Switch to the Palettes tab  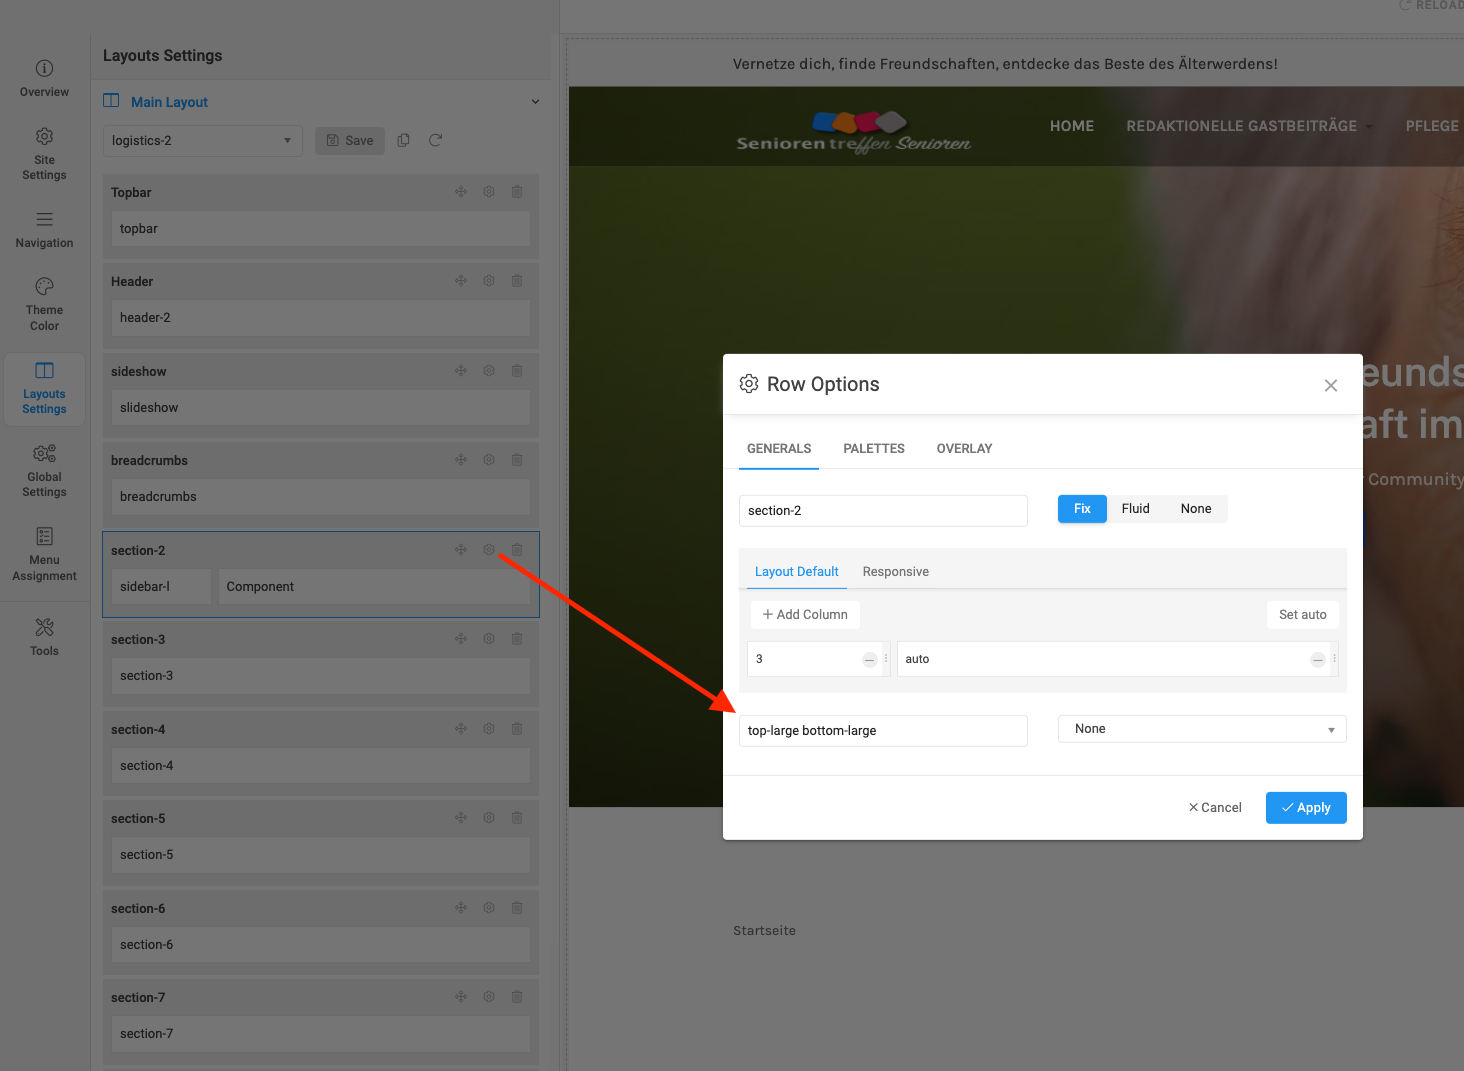(874, 449)
